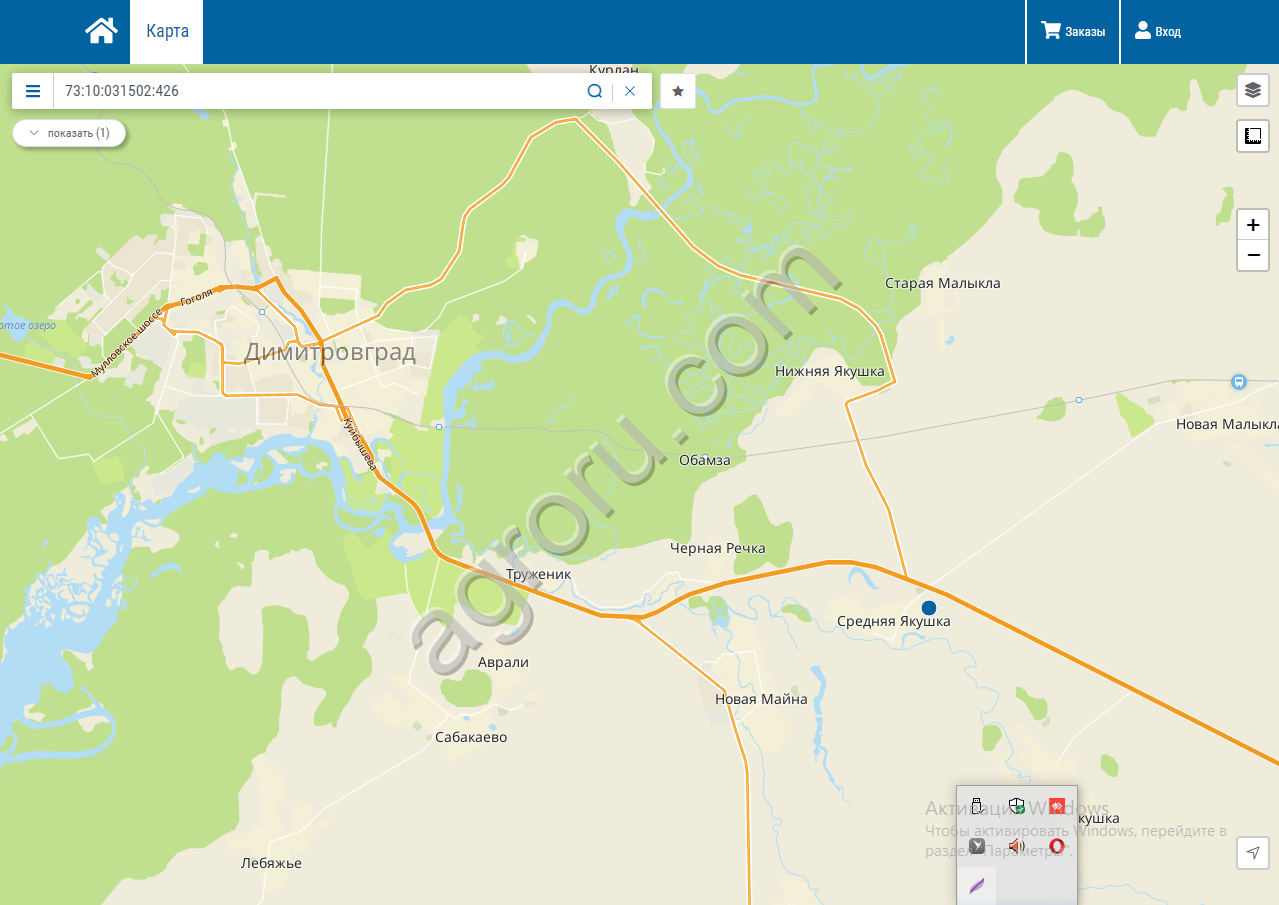This screenshot has width=1279, height=905.
Task: Click the Обамза label
Action: (x=705, y=460)
